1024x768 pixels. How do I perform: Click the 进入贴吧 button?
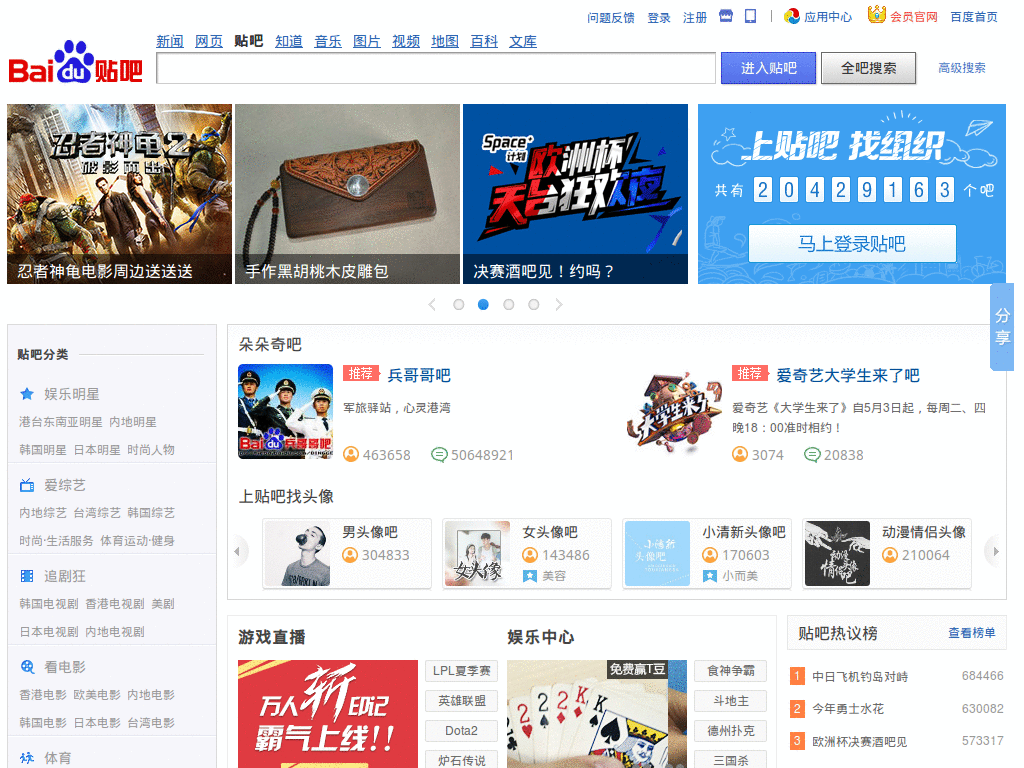coord(769,68)
